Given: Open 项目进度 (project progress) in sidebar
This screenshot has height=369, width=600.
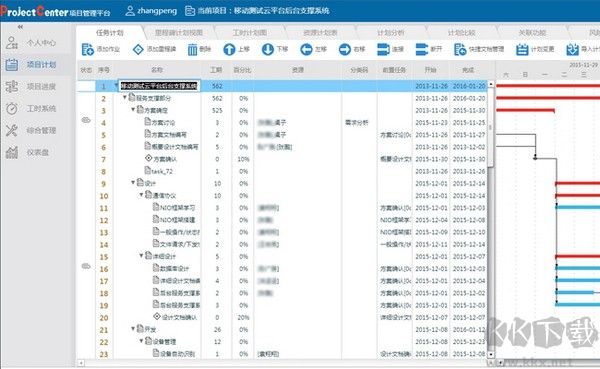Looking at the screenshot, I should [x=31, y=87].
